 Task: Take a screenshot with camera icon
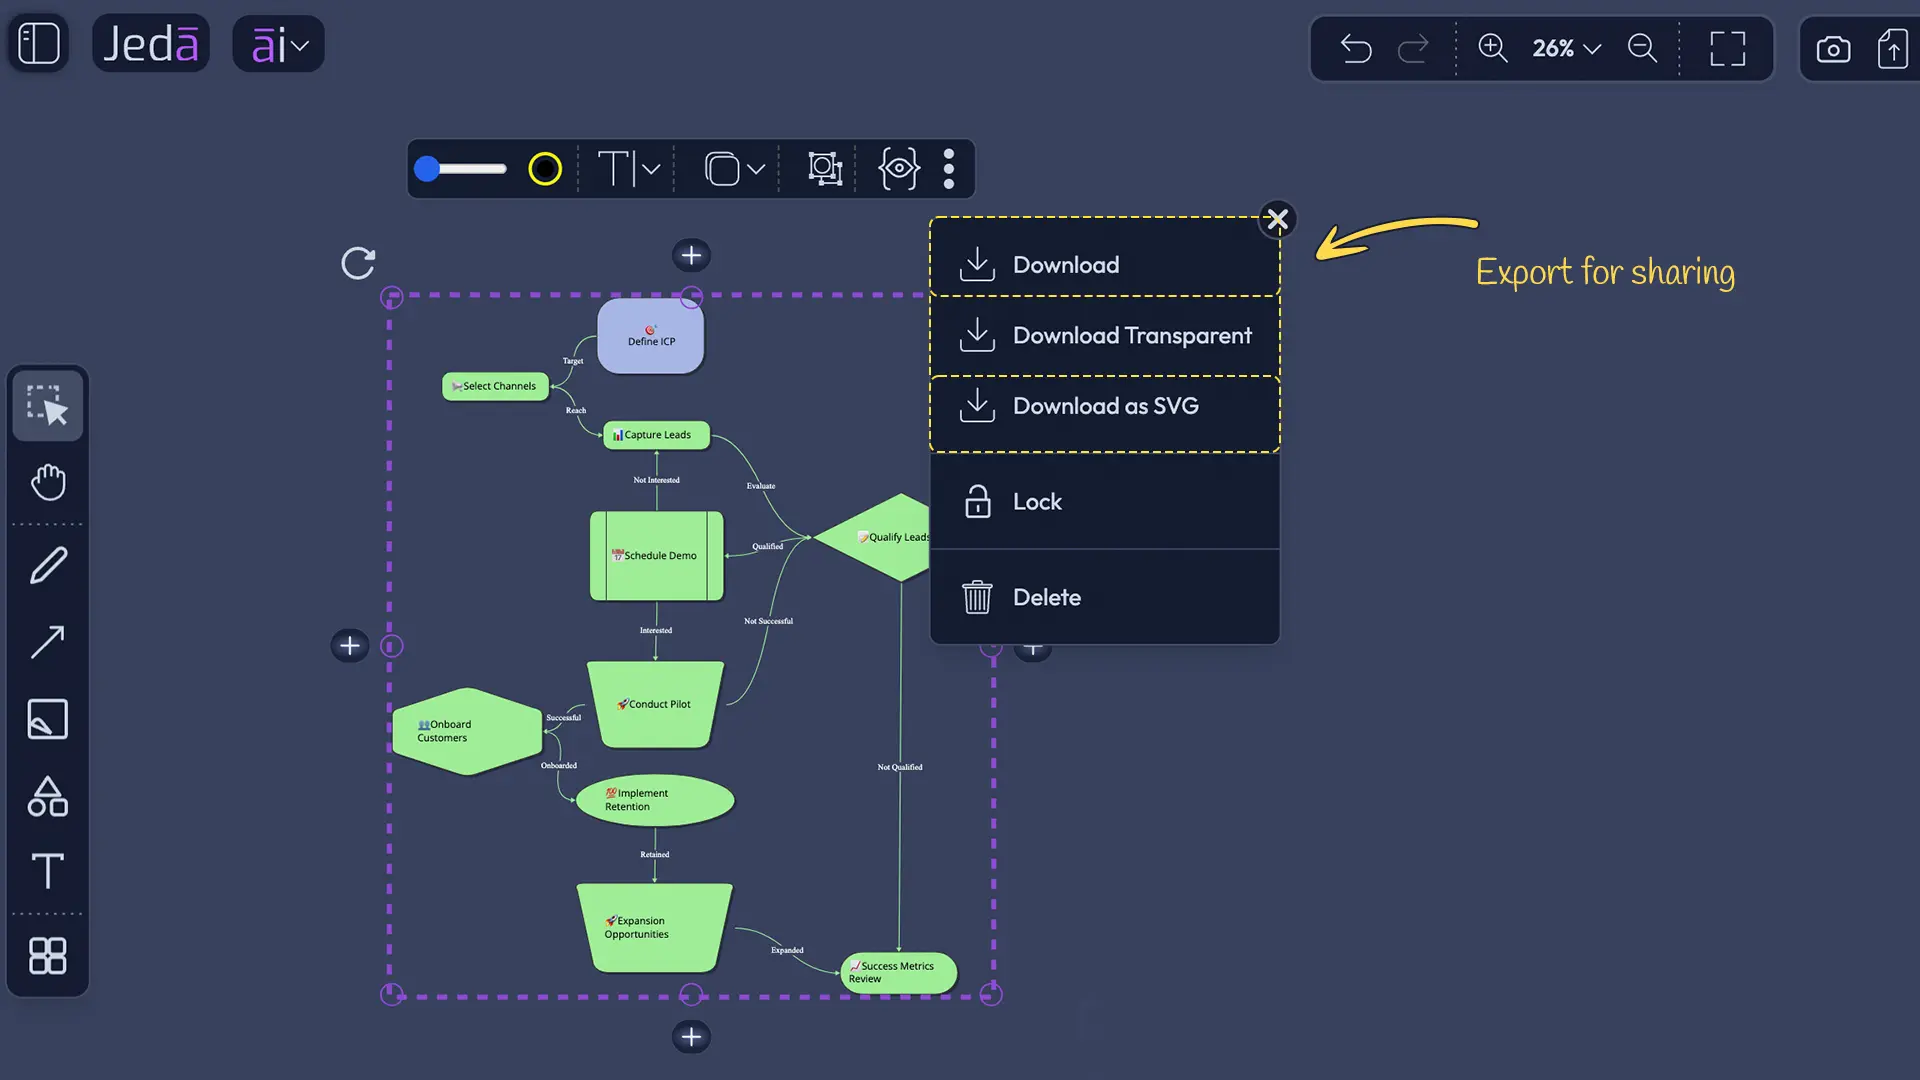[1833, 49]
